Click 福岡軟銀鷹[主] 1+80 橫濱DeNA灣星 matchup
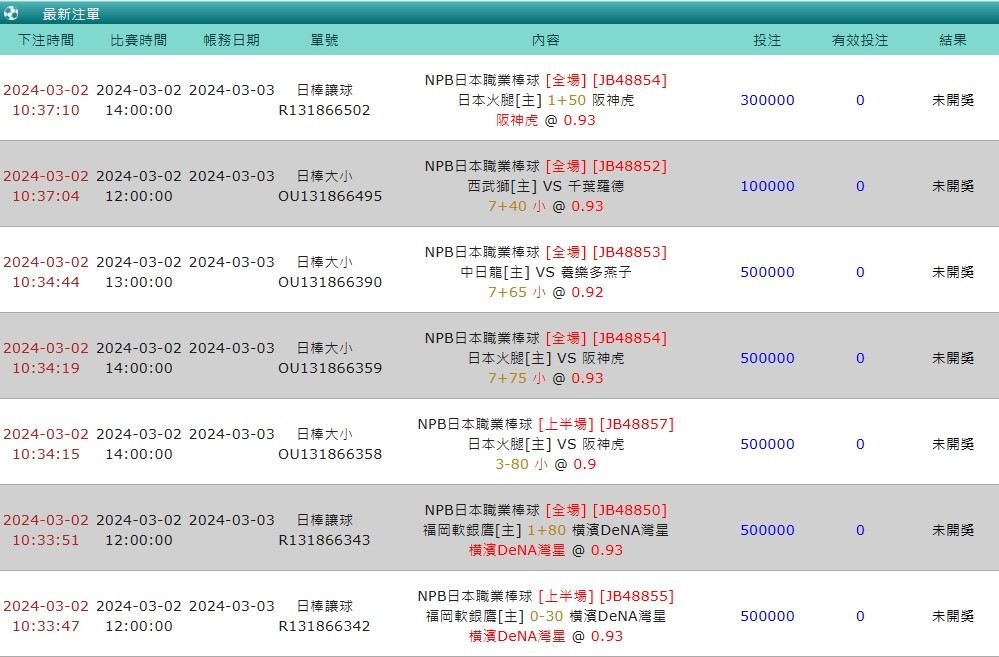This screenshot has width=999, height=657. 546,530
